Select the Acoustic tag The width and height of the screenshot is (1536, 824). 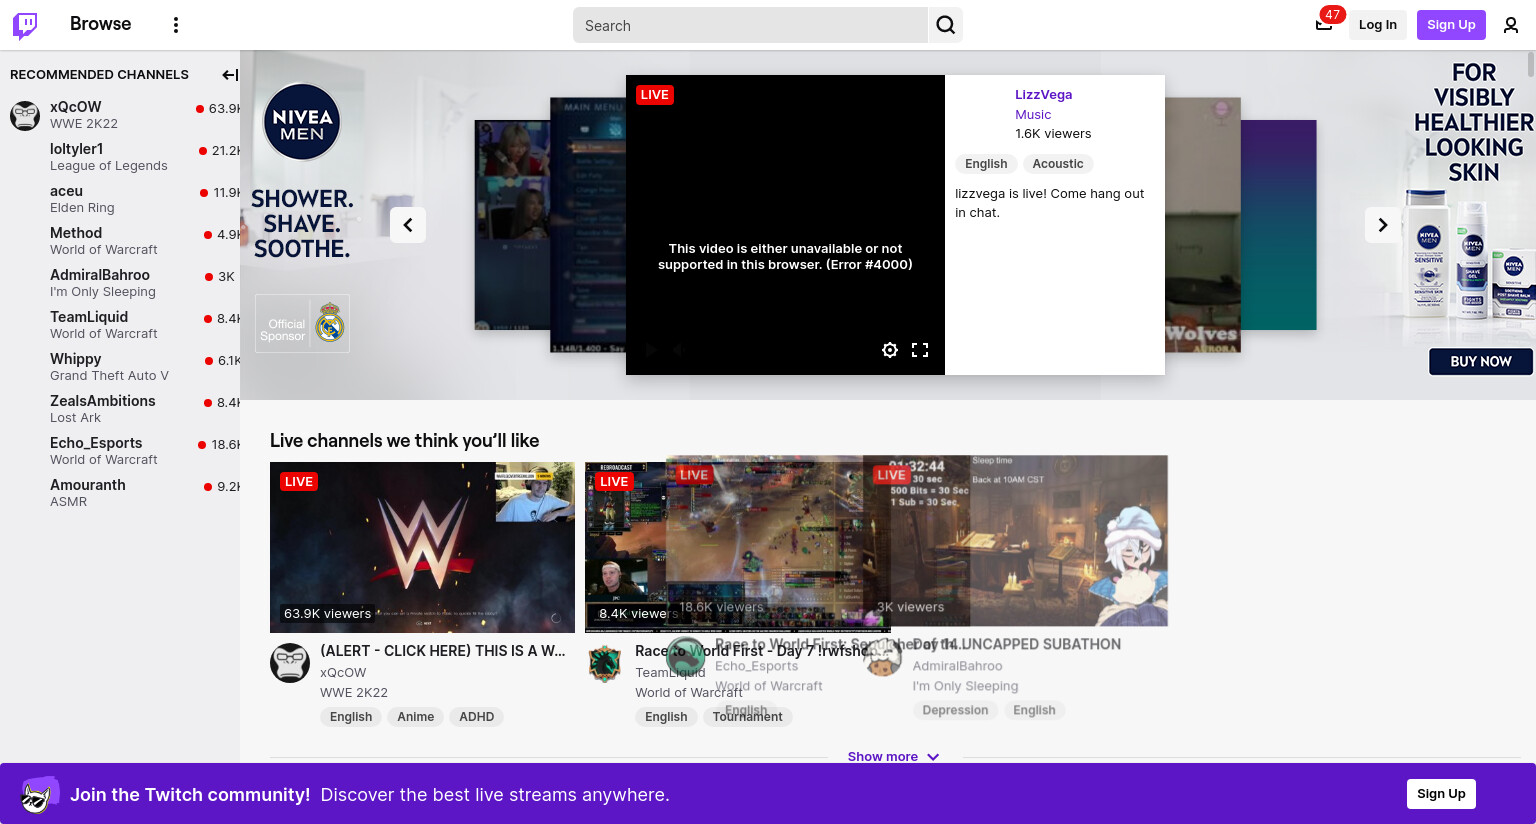1058,164
